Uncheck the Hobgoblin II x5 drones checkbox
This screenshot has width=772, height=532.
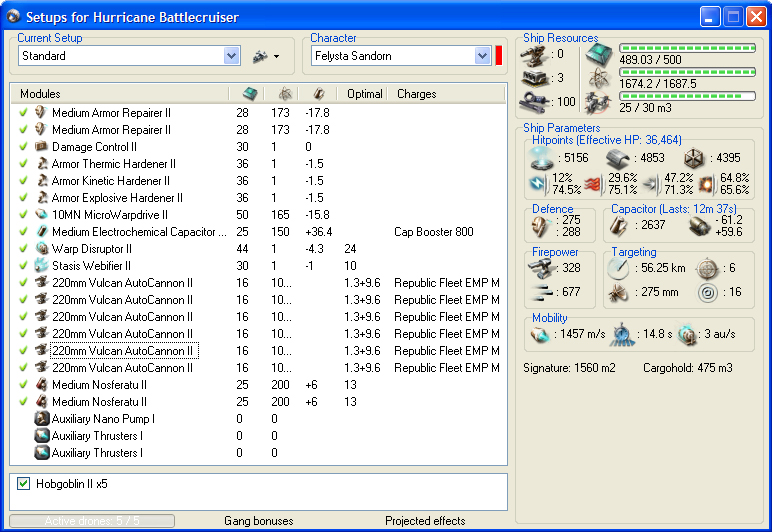coord(24,485)
